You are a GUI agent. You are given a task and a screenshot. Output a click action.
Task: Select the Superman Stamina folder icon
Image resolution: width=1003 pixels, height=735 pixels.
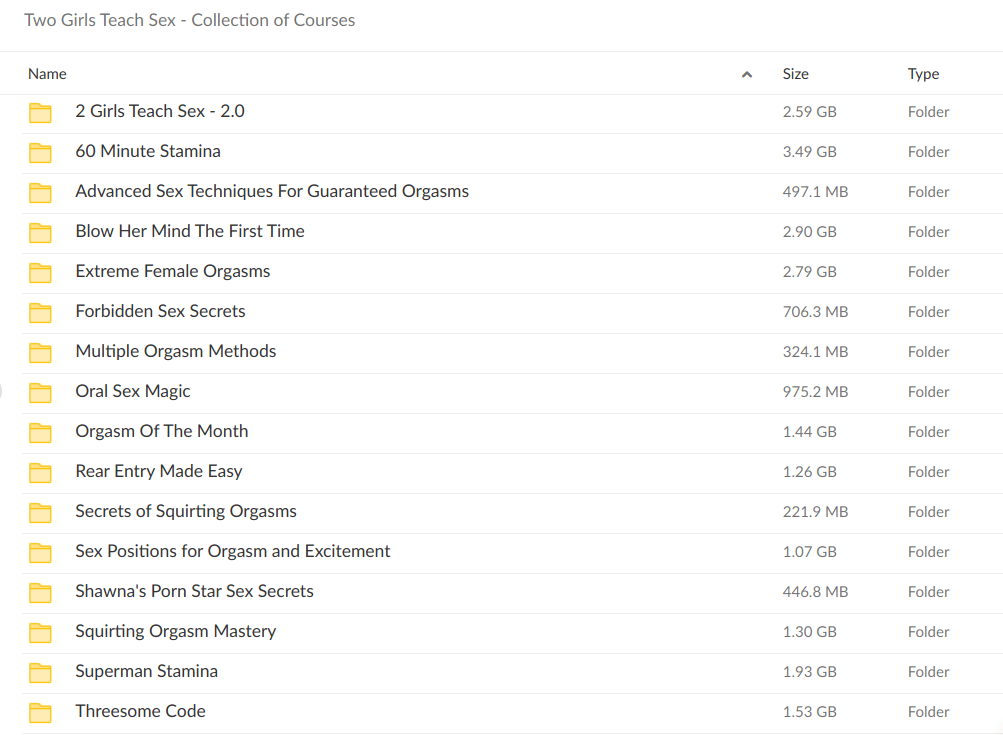tap(40, 672)
